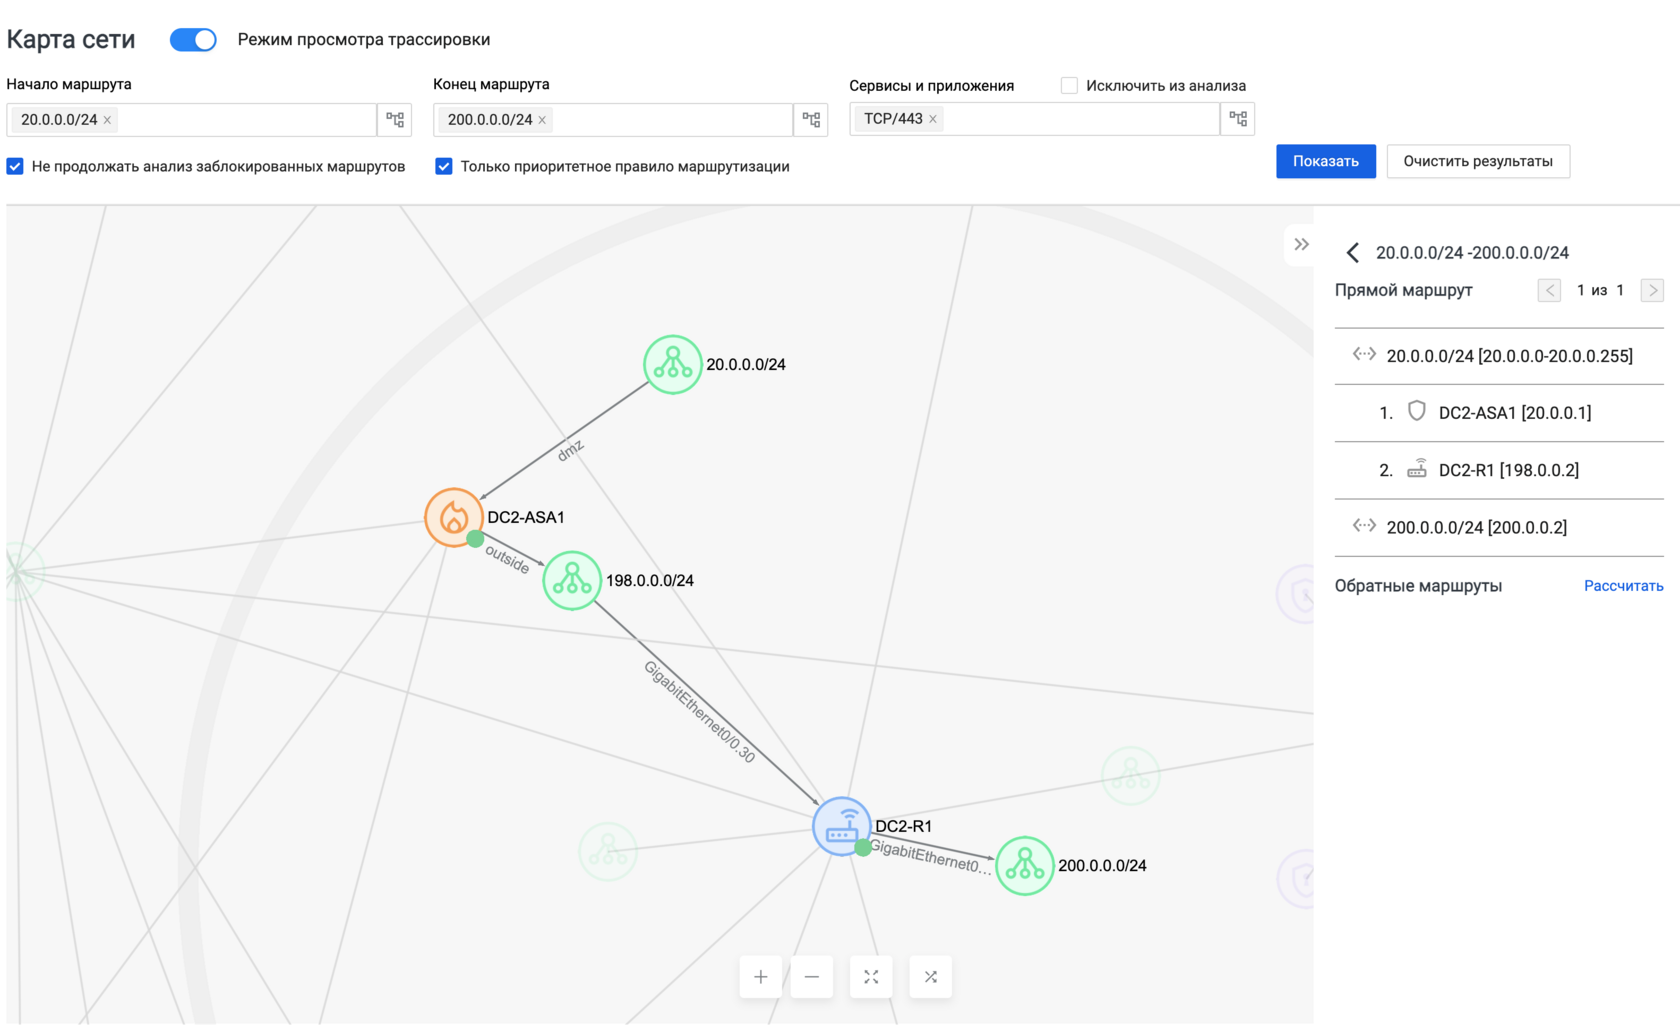Click the 'Прямой маршрут' heading
Screen dimensions: 1680x1032
pos(1403,290)
